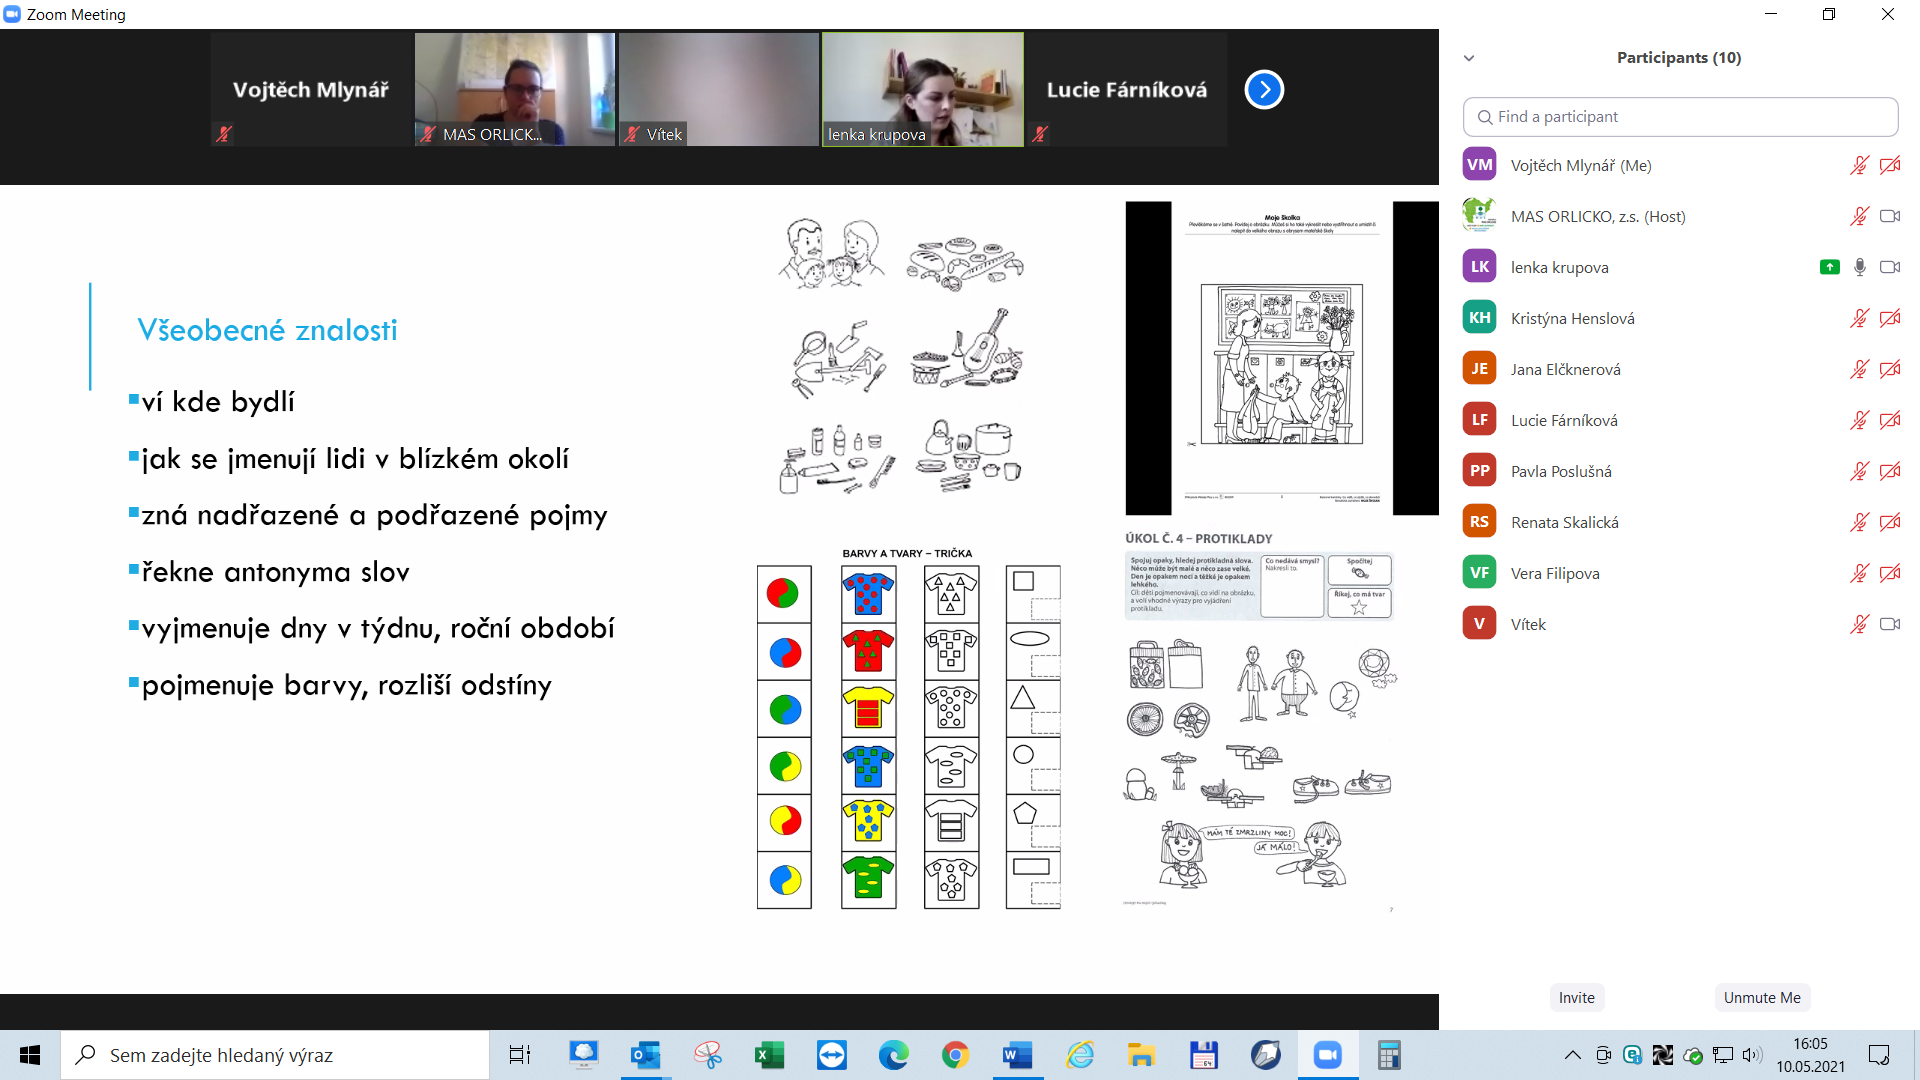
Task: Click the blue arrow to see more participant videos
Action: (1264, 89)
